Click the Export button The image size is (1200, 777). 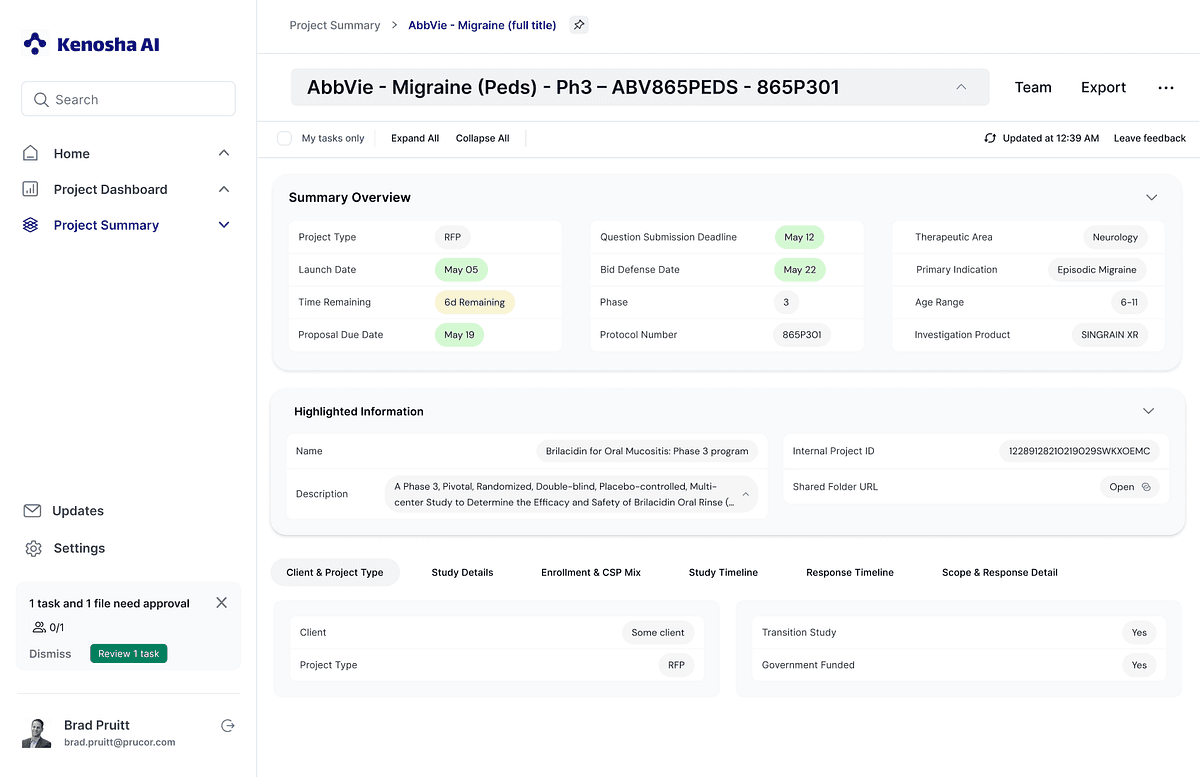pyautogui.click(x=1104, y=88)
